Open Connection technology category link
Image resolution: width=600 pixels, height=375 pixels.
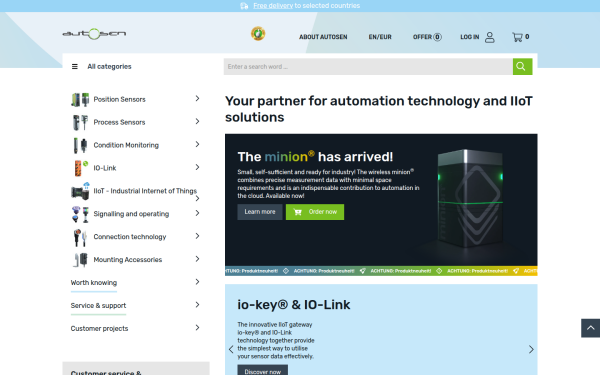(130, 237)
